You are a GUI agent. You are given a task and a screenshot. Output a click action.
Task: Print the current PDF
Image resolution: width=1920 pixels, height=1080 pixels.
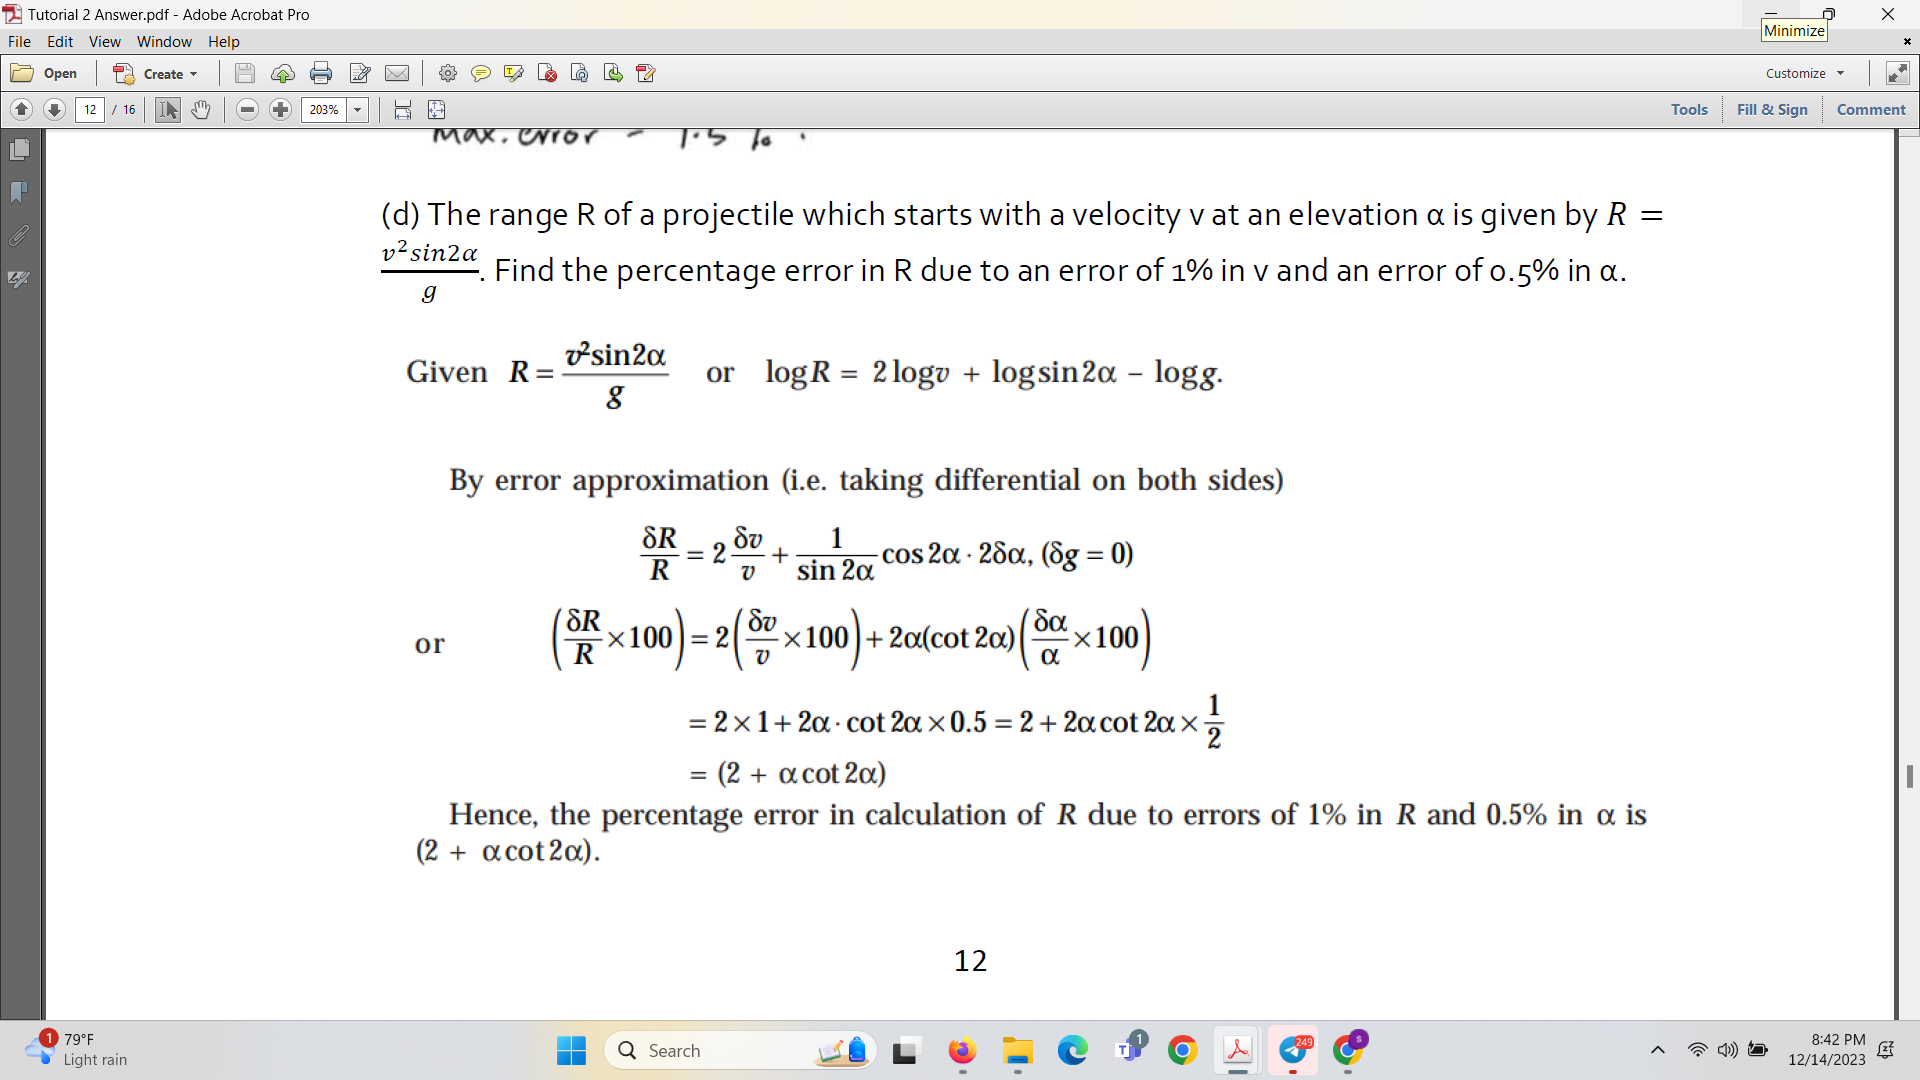tap(321, 72)
